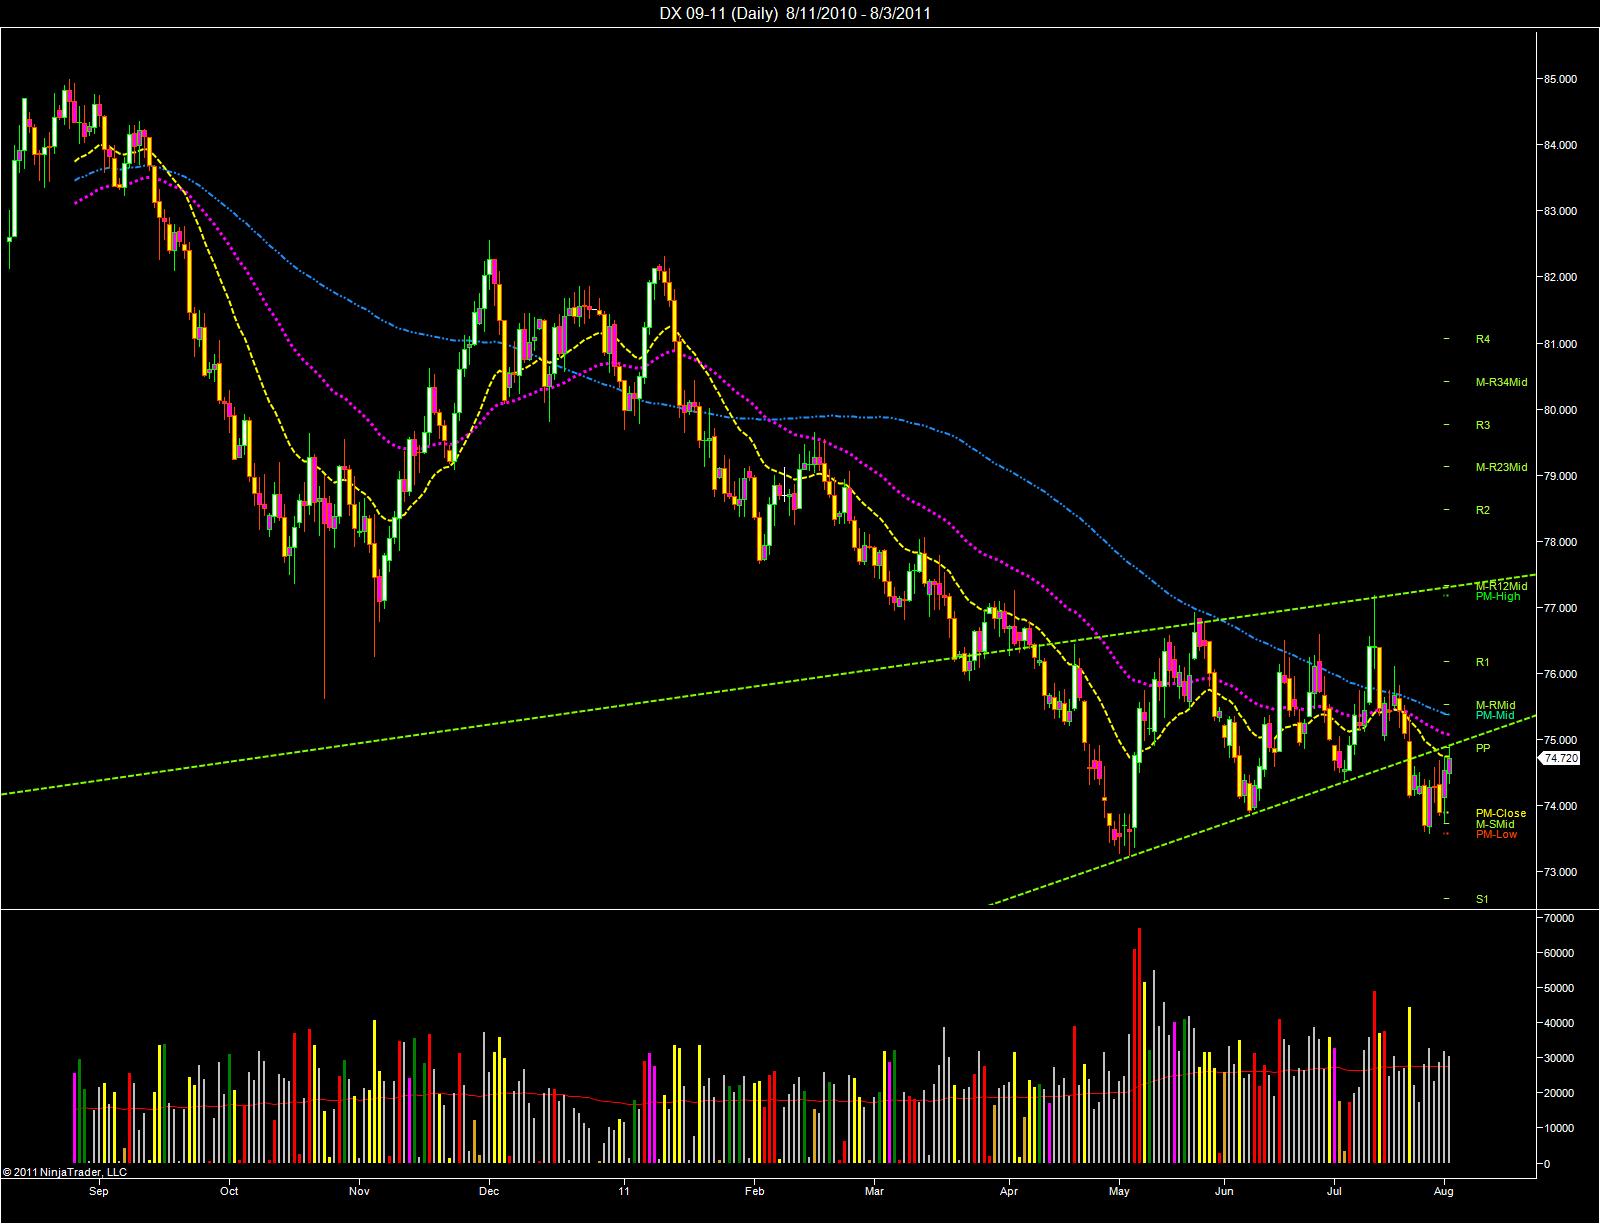This screenshot has height=1224, width=1600.
Task: Select the S1 support level label
Action: [1482, 899]
